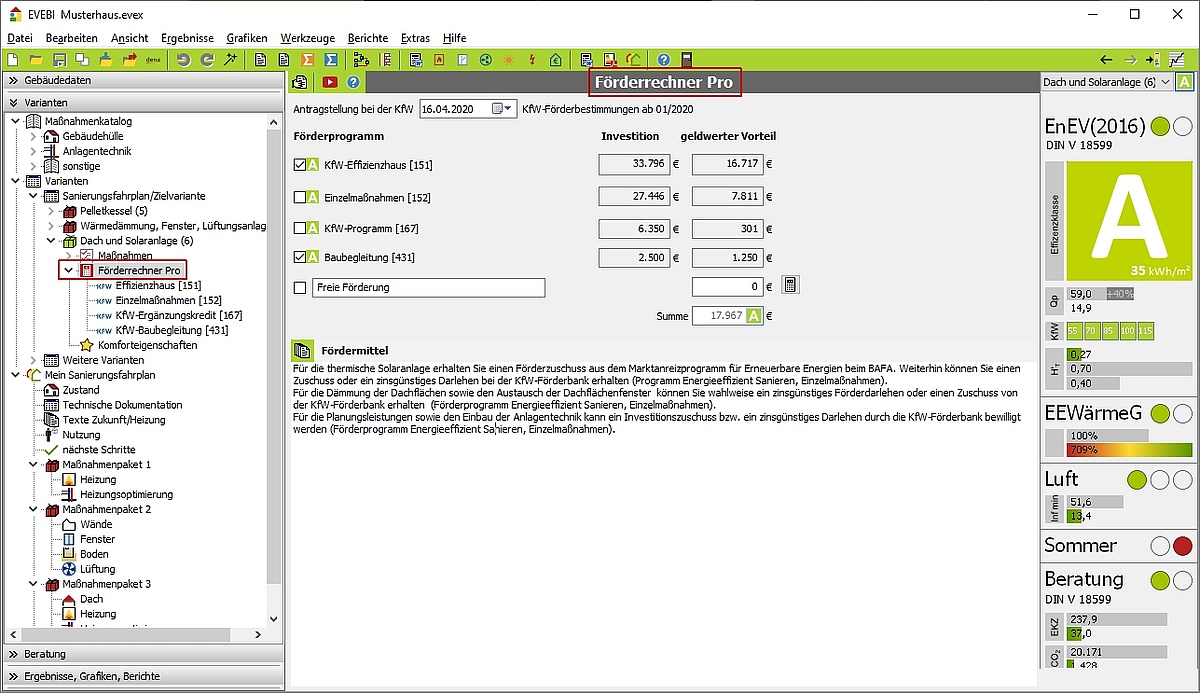Check the Freie Förderung checkbox
Image resolution: width=1200 pixels, height=693 pixels.
coord(300,288)
